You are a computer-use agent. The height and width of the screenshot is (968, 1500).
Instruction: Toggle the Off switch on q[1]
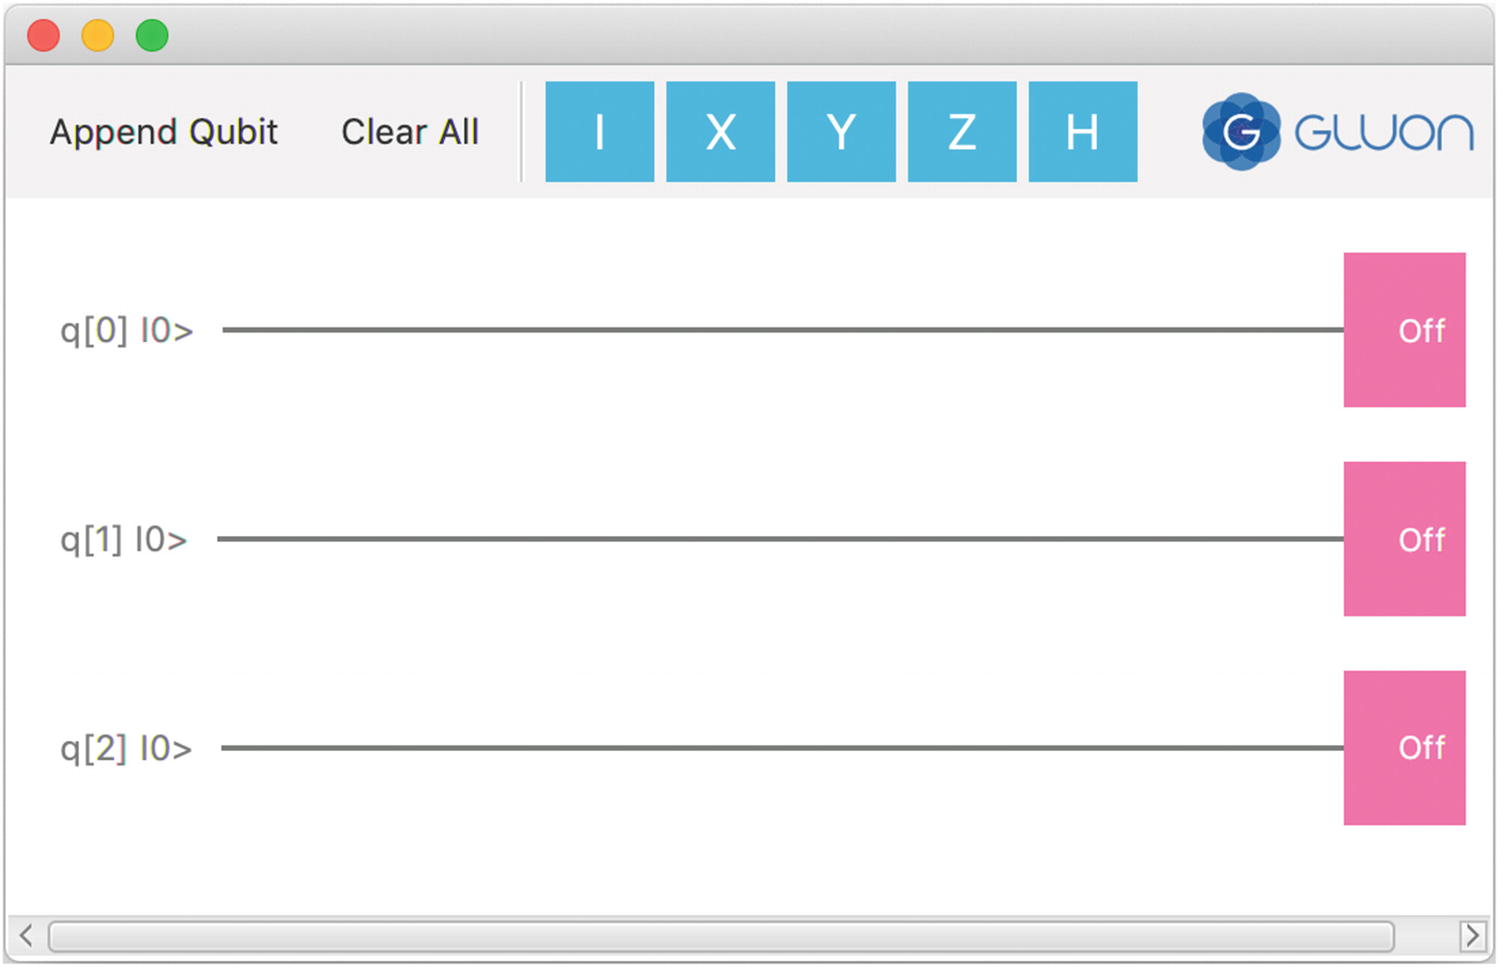tap(1404, 539)
